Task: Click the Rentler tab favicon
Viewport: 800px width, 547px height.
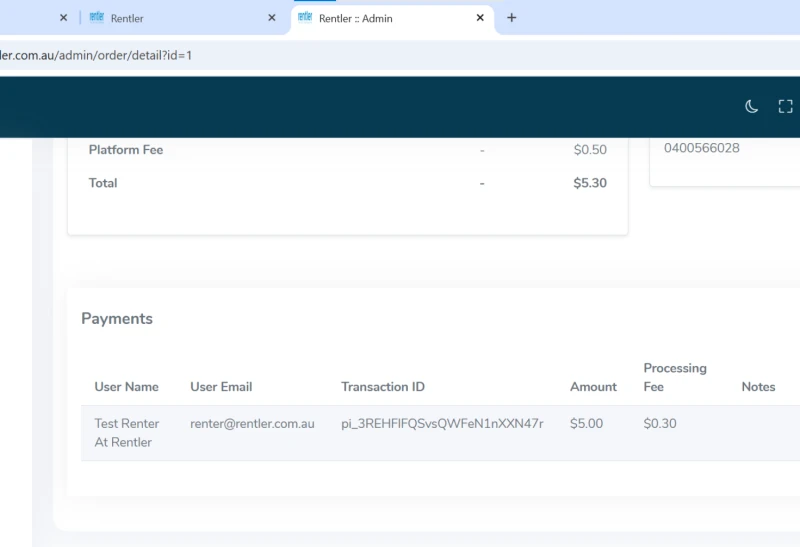Action: (96, 17)
